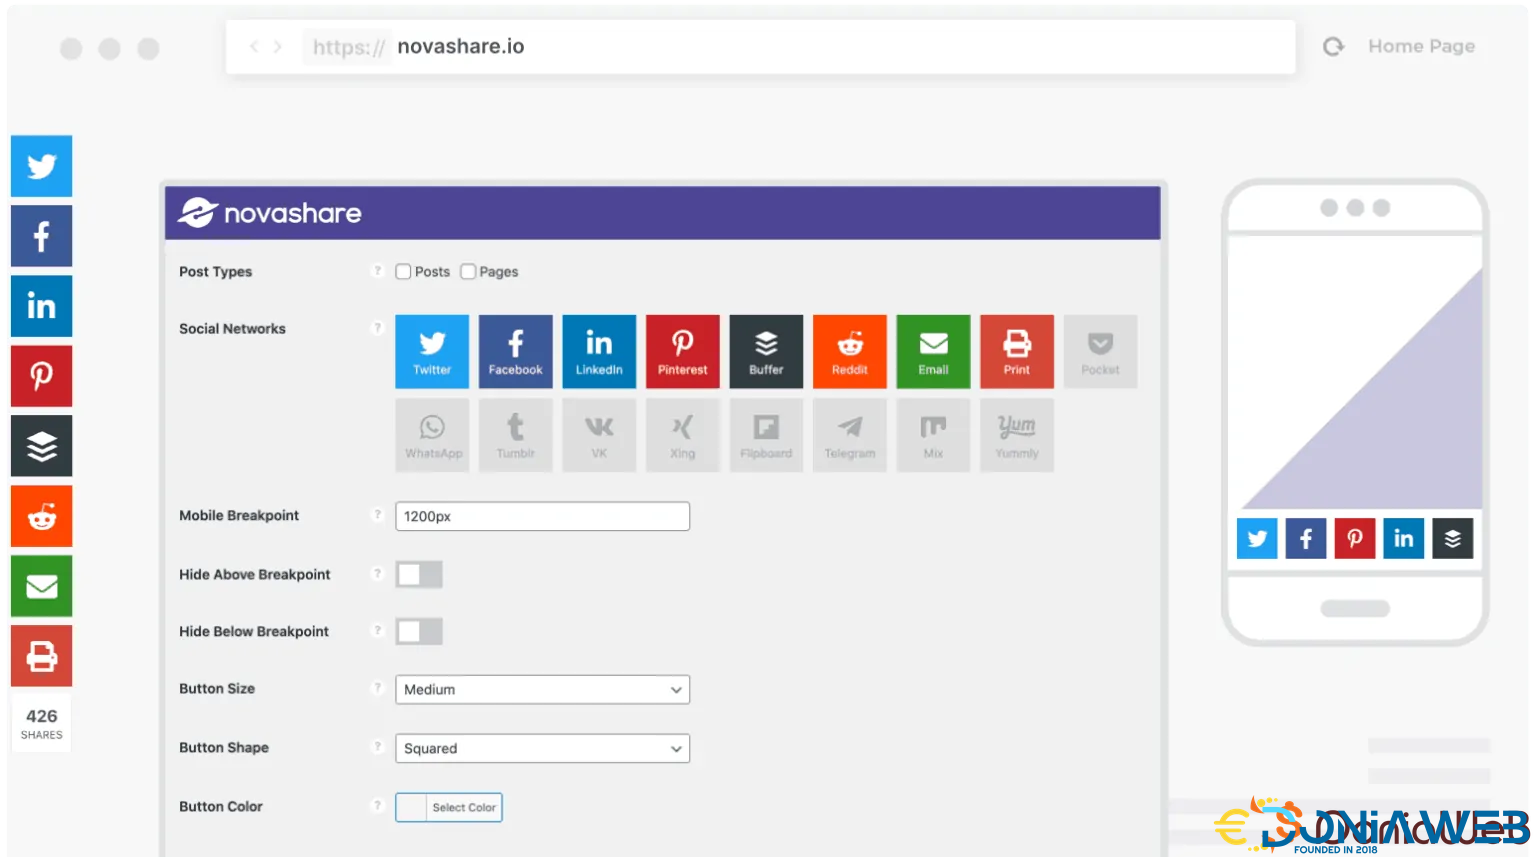The image size is (1536, 857).
Task: Toggle Hide Above Breakpoint switch
Action: (x=419, y=574)
